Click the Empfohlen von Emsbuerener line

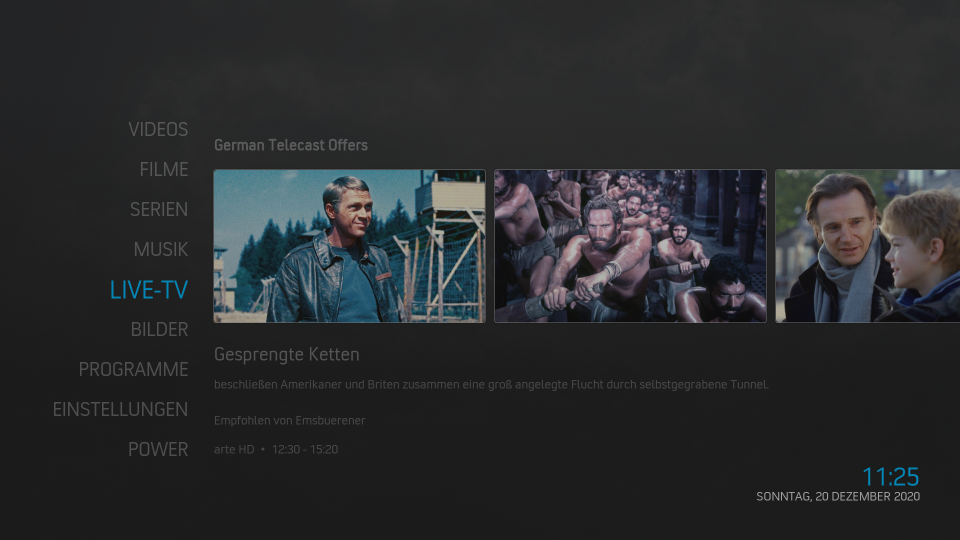click(289, 421)
